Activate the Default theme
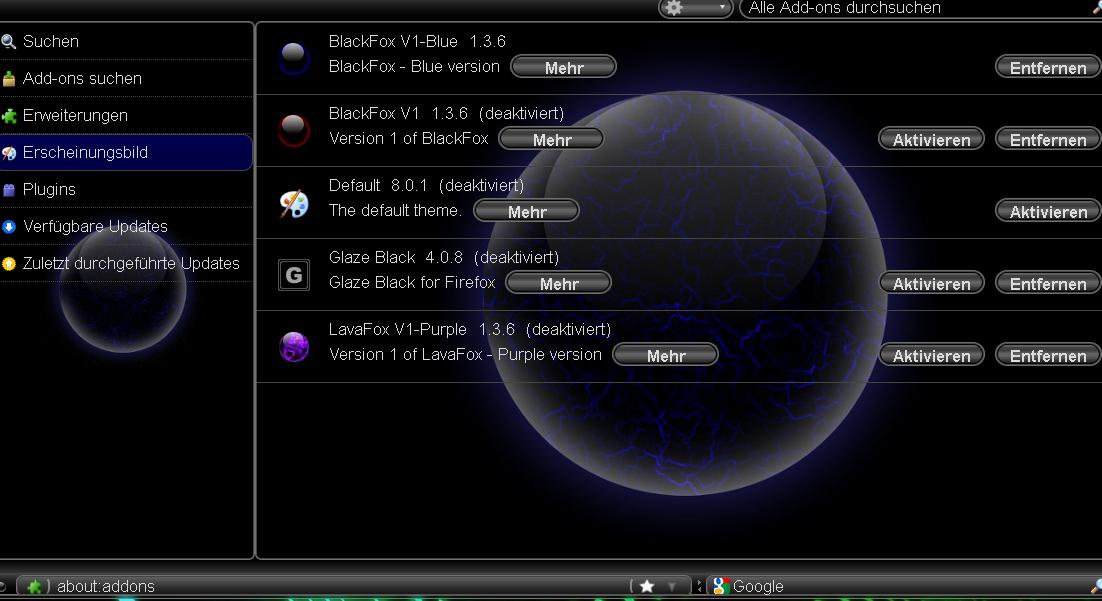 point(1048,211)
